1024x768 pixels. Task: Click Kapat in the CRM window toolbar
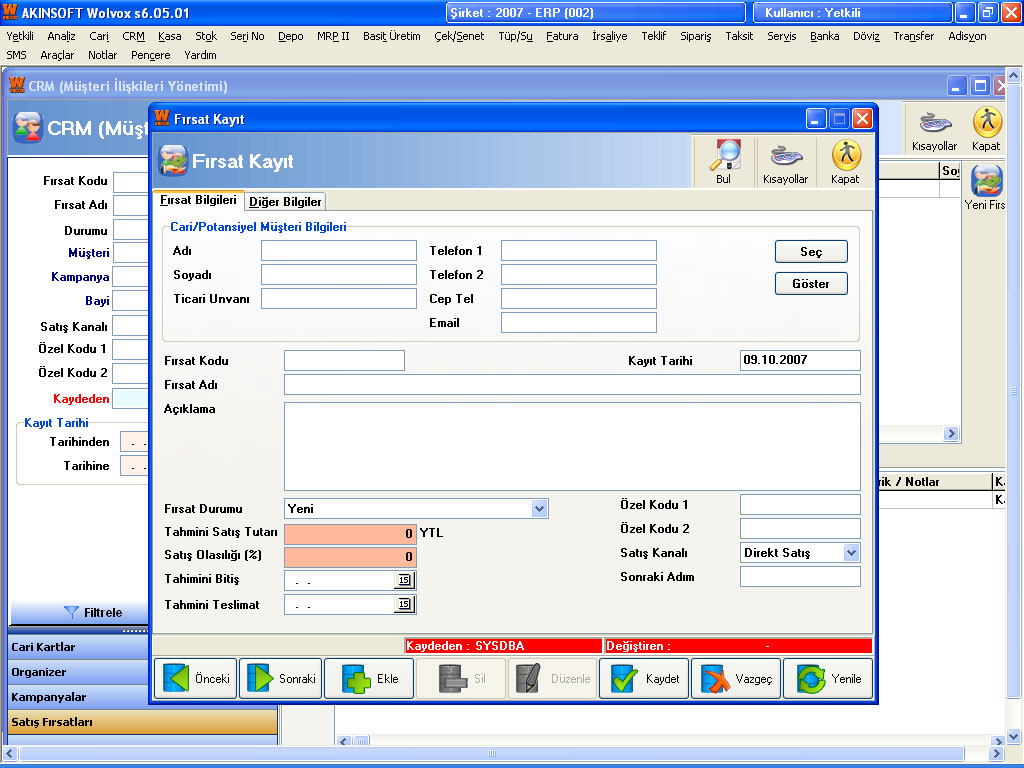click(986, 129)
